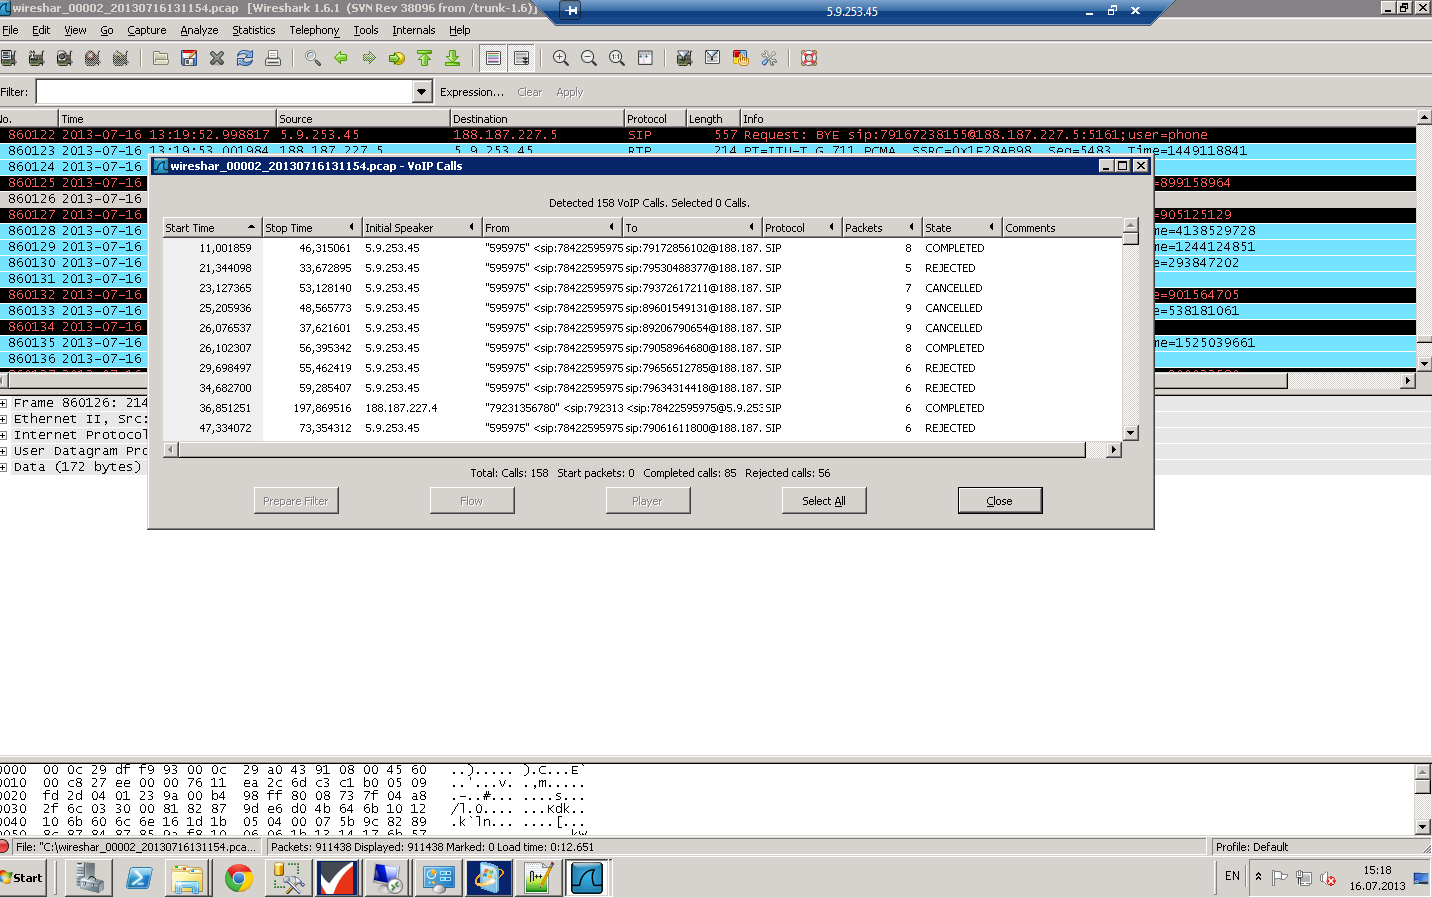The width and height of the screenshot is (1432, 898).
Task: Click the Close button in VoIP Calls
Action: 999,501
